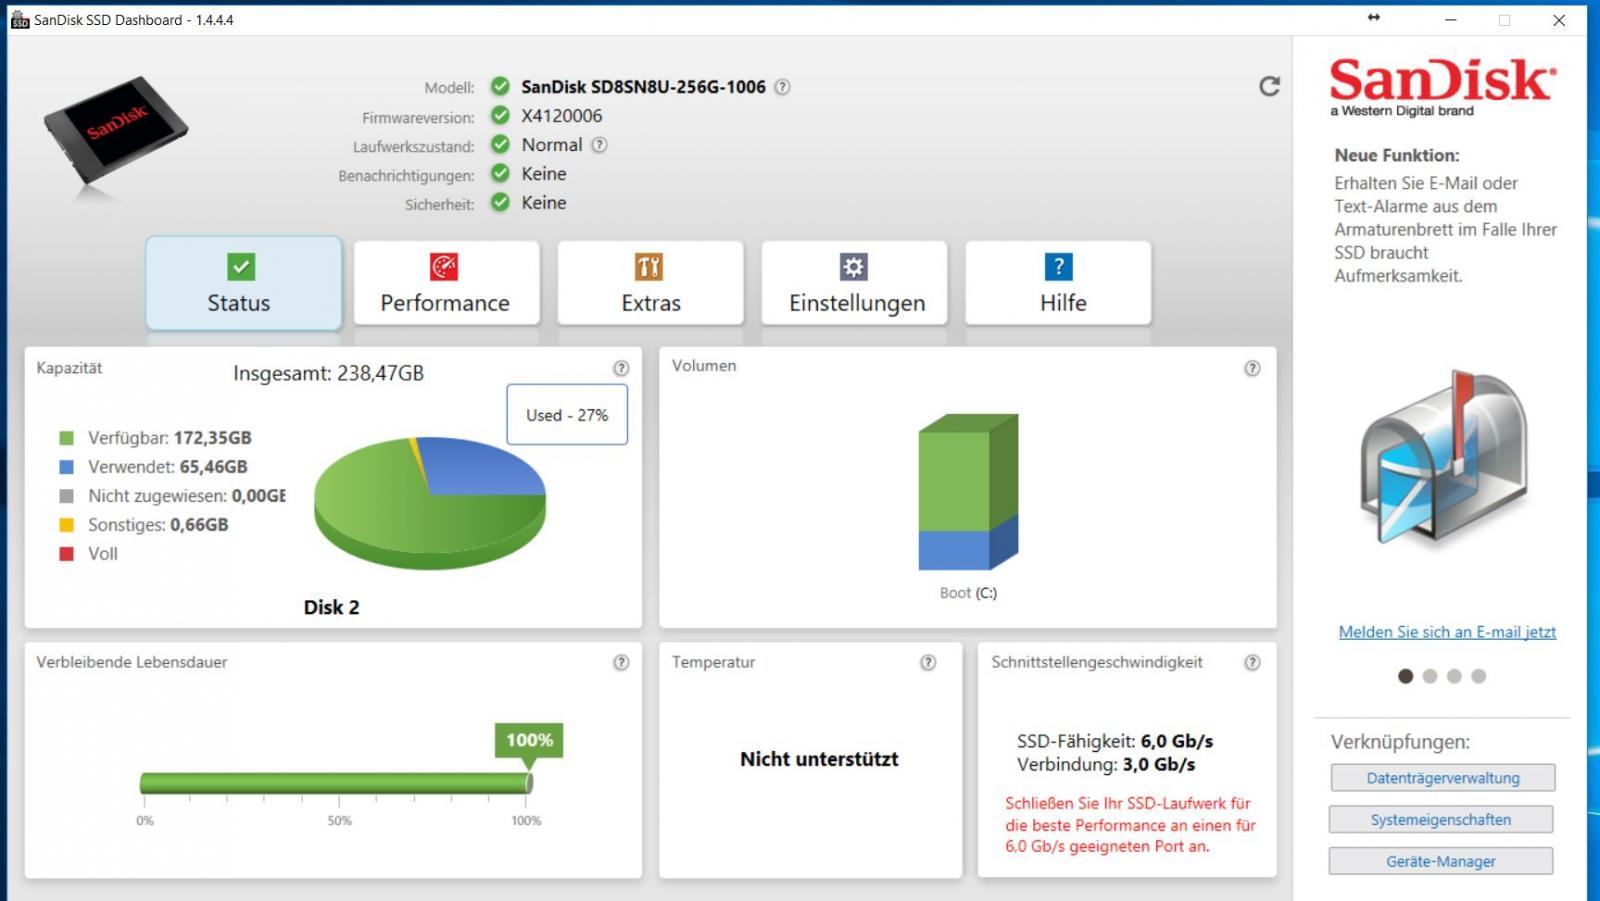Click the refresh drive information icon

(x=1269, y=87)
